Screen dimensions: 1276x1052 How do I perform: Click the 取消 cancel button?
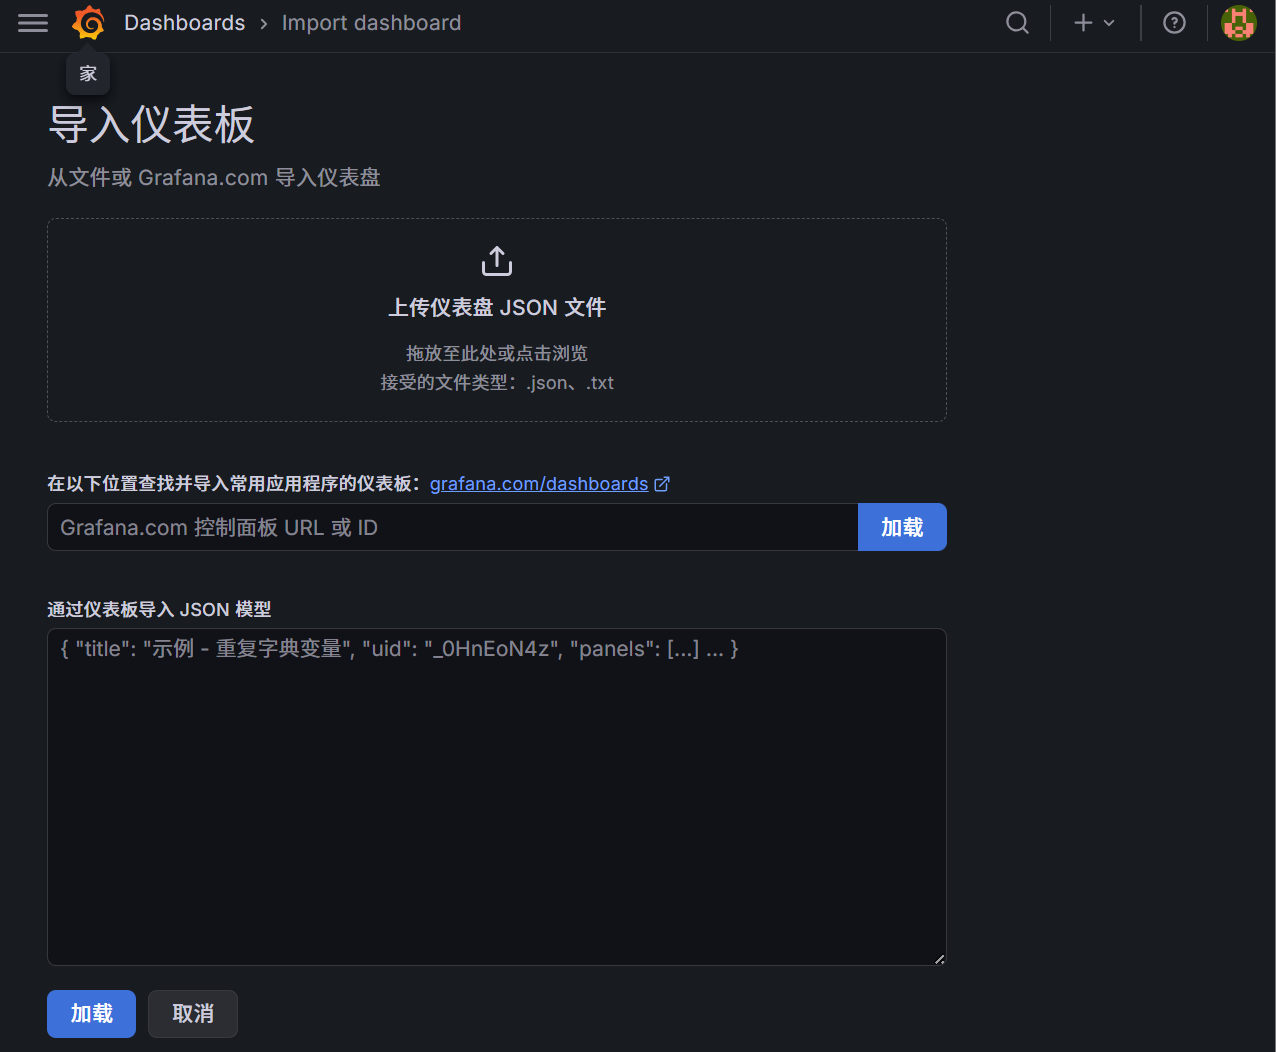coord(193,1014)
